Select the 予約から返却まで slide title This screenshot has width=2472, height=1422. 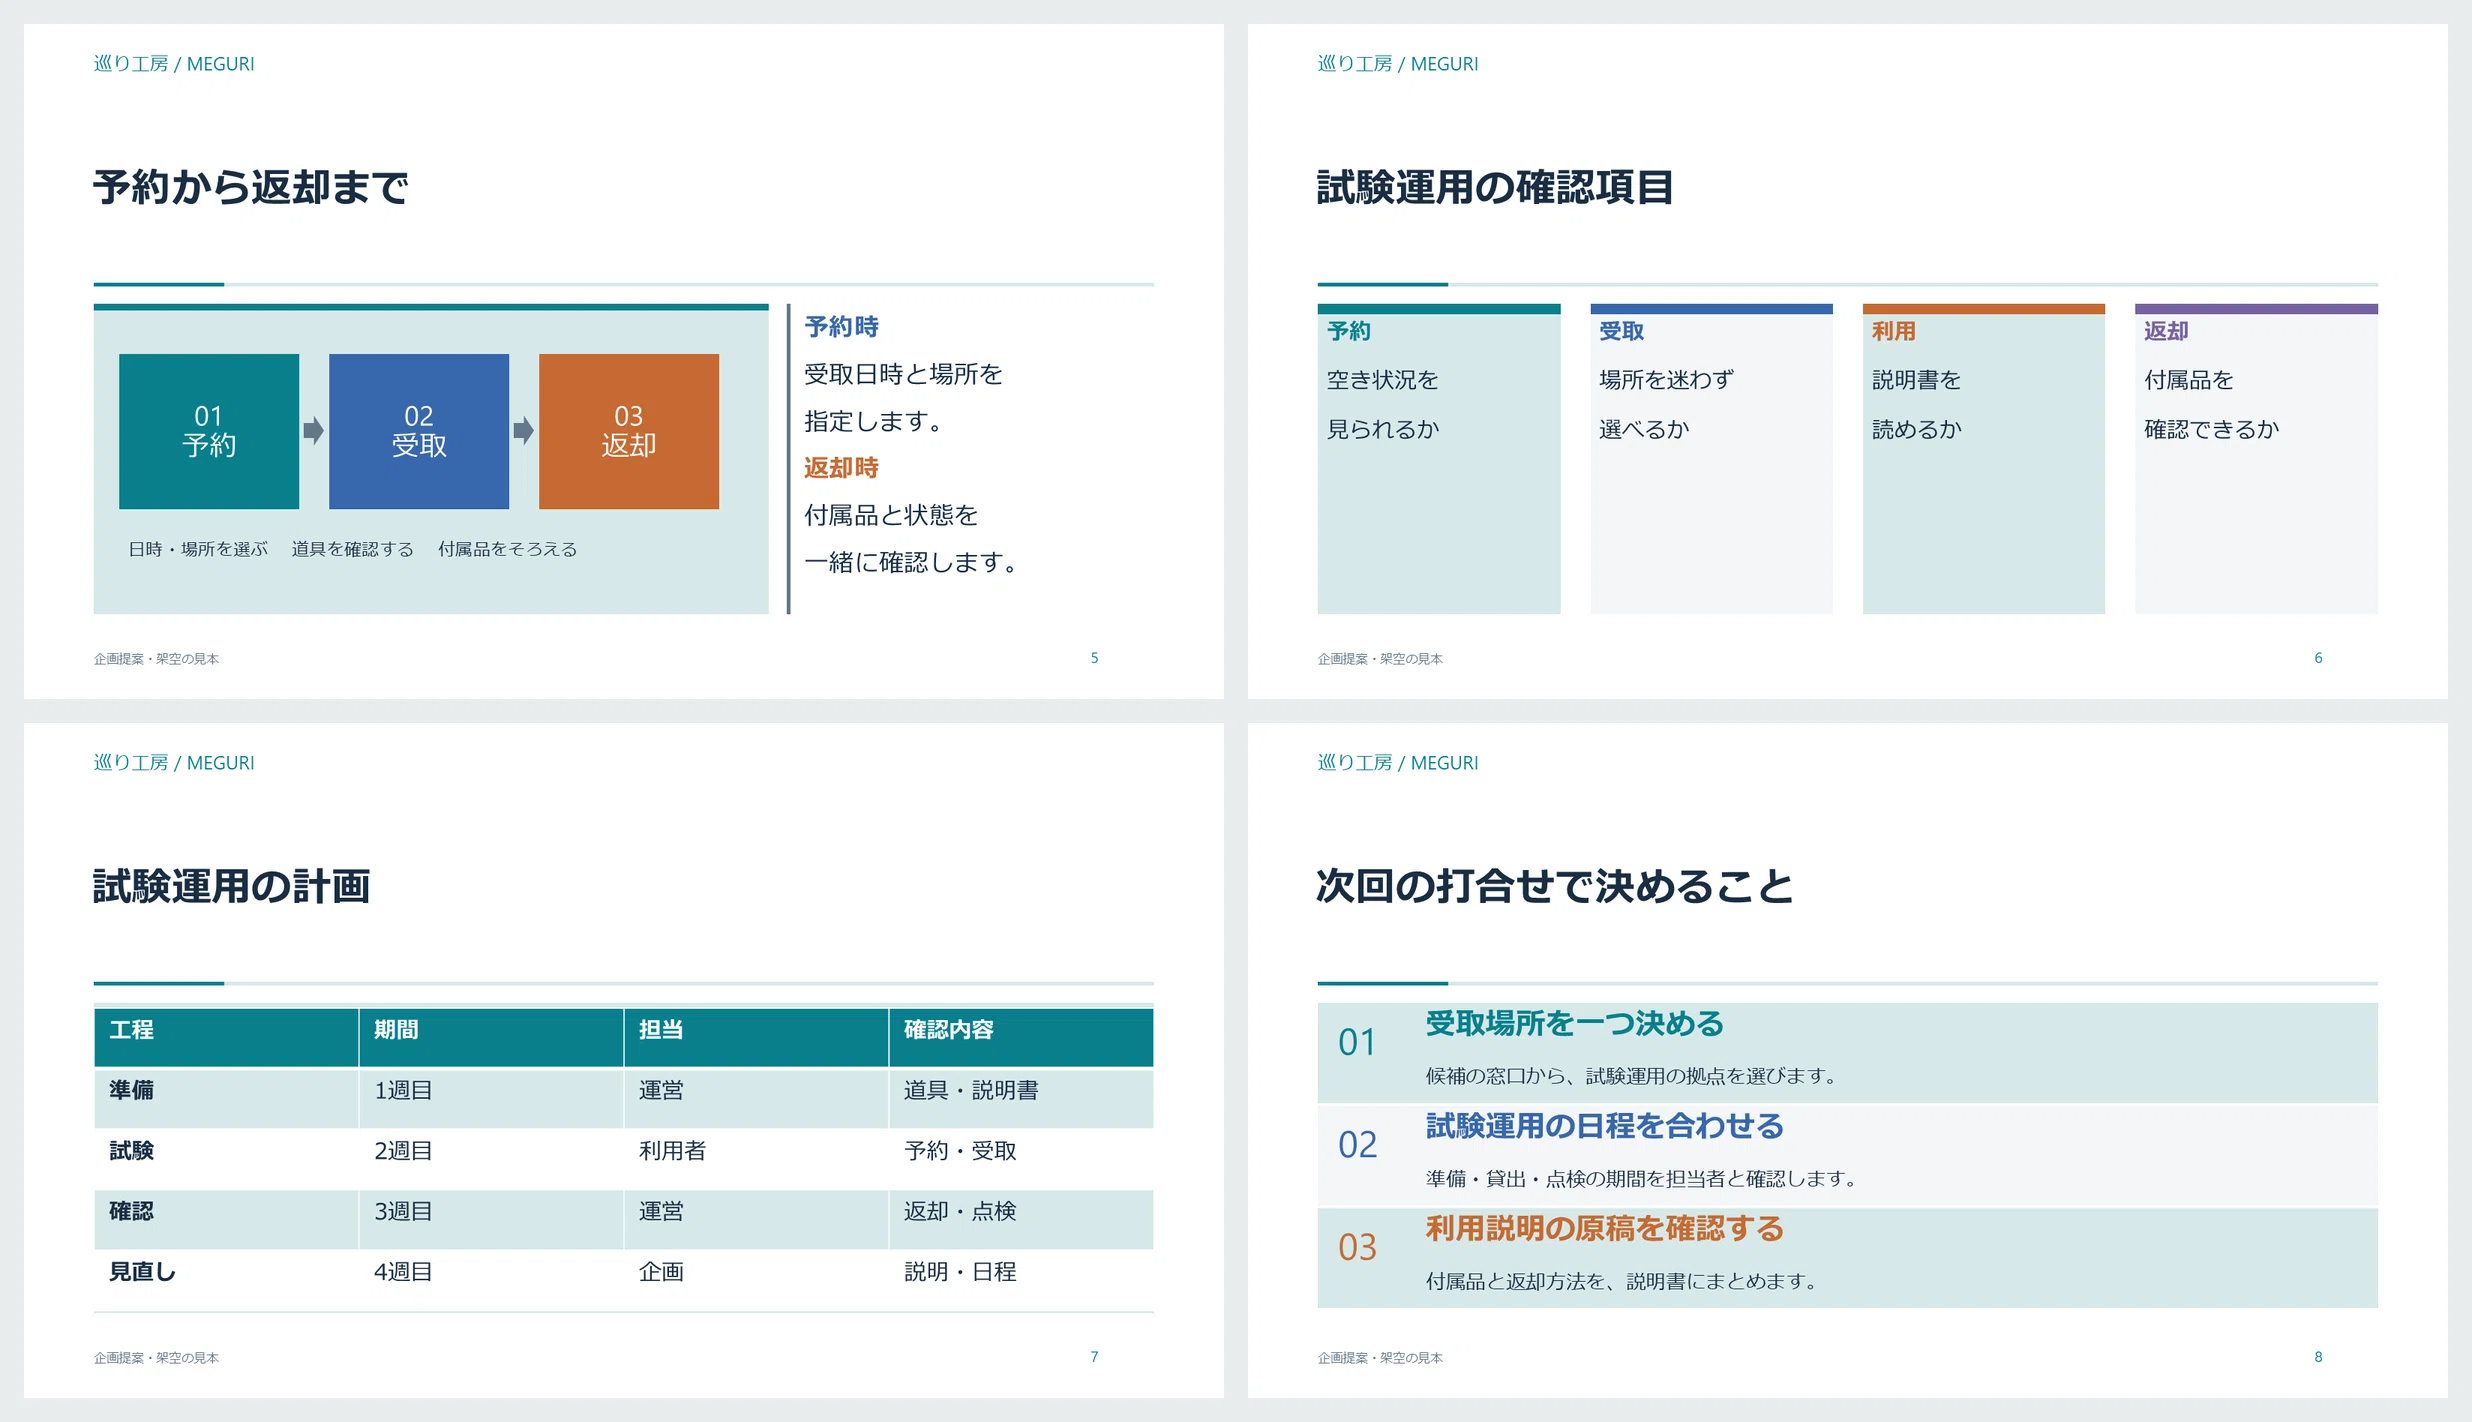point(251,187)
